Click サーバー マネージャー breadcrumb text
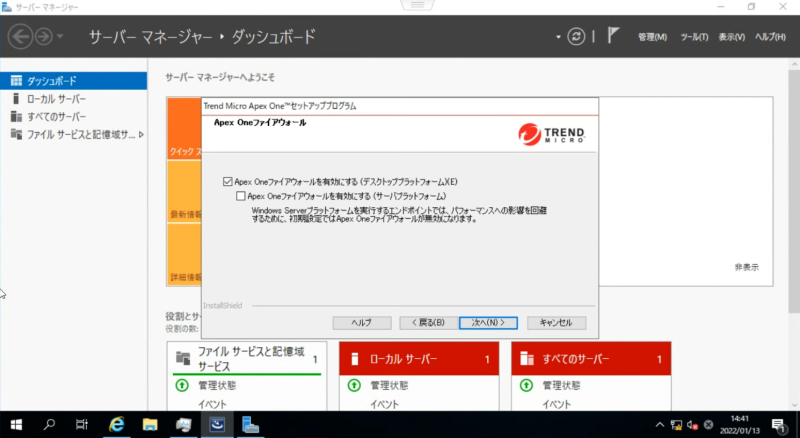 (x=151, y=37)
